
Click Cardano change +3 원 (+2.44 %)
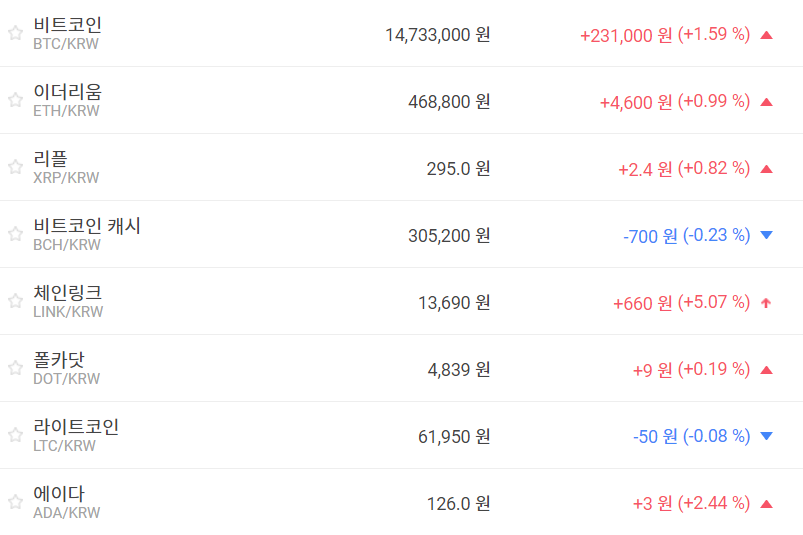(x=691, y=504)
